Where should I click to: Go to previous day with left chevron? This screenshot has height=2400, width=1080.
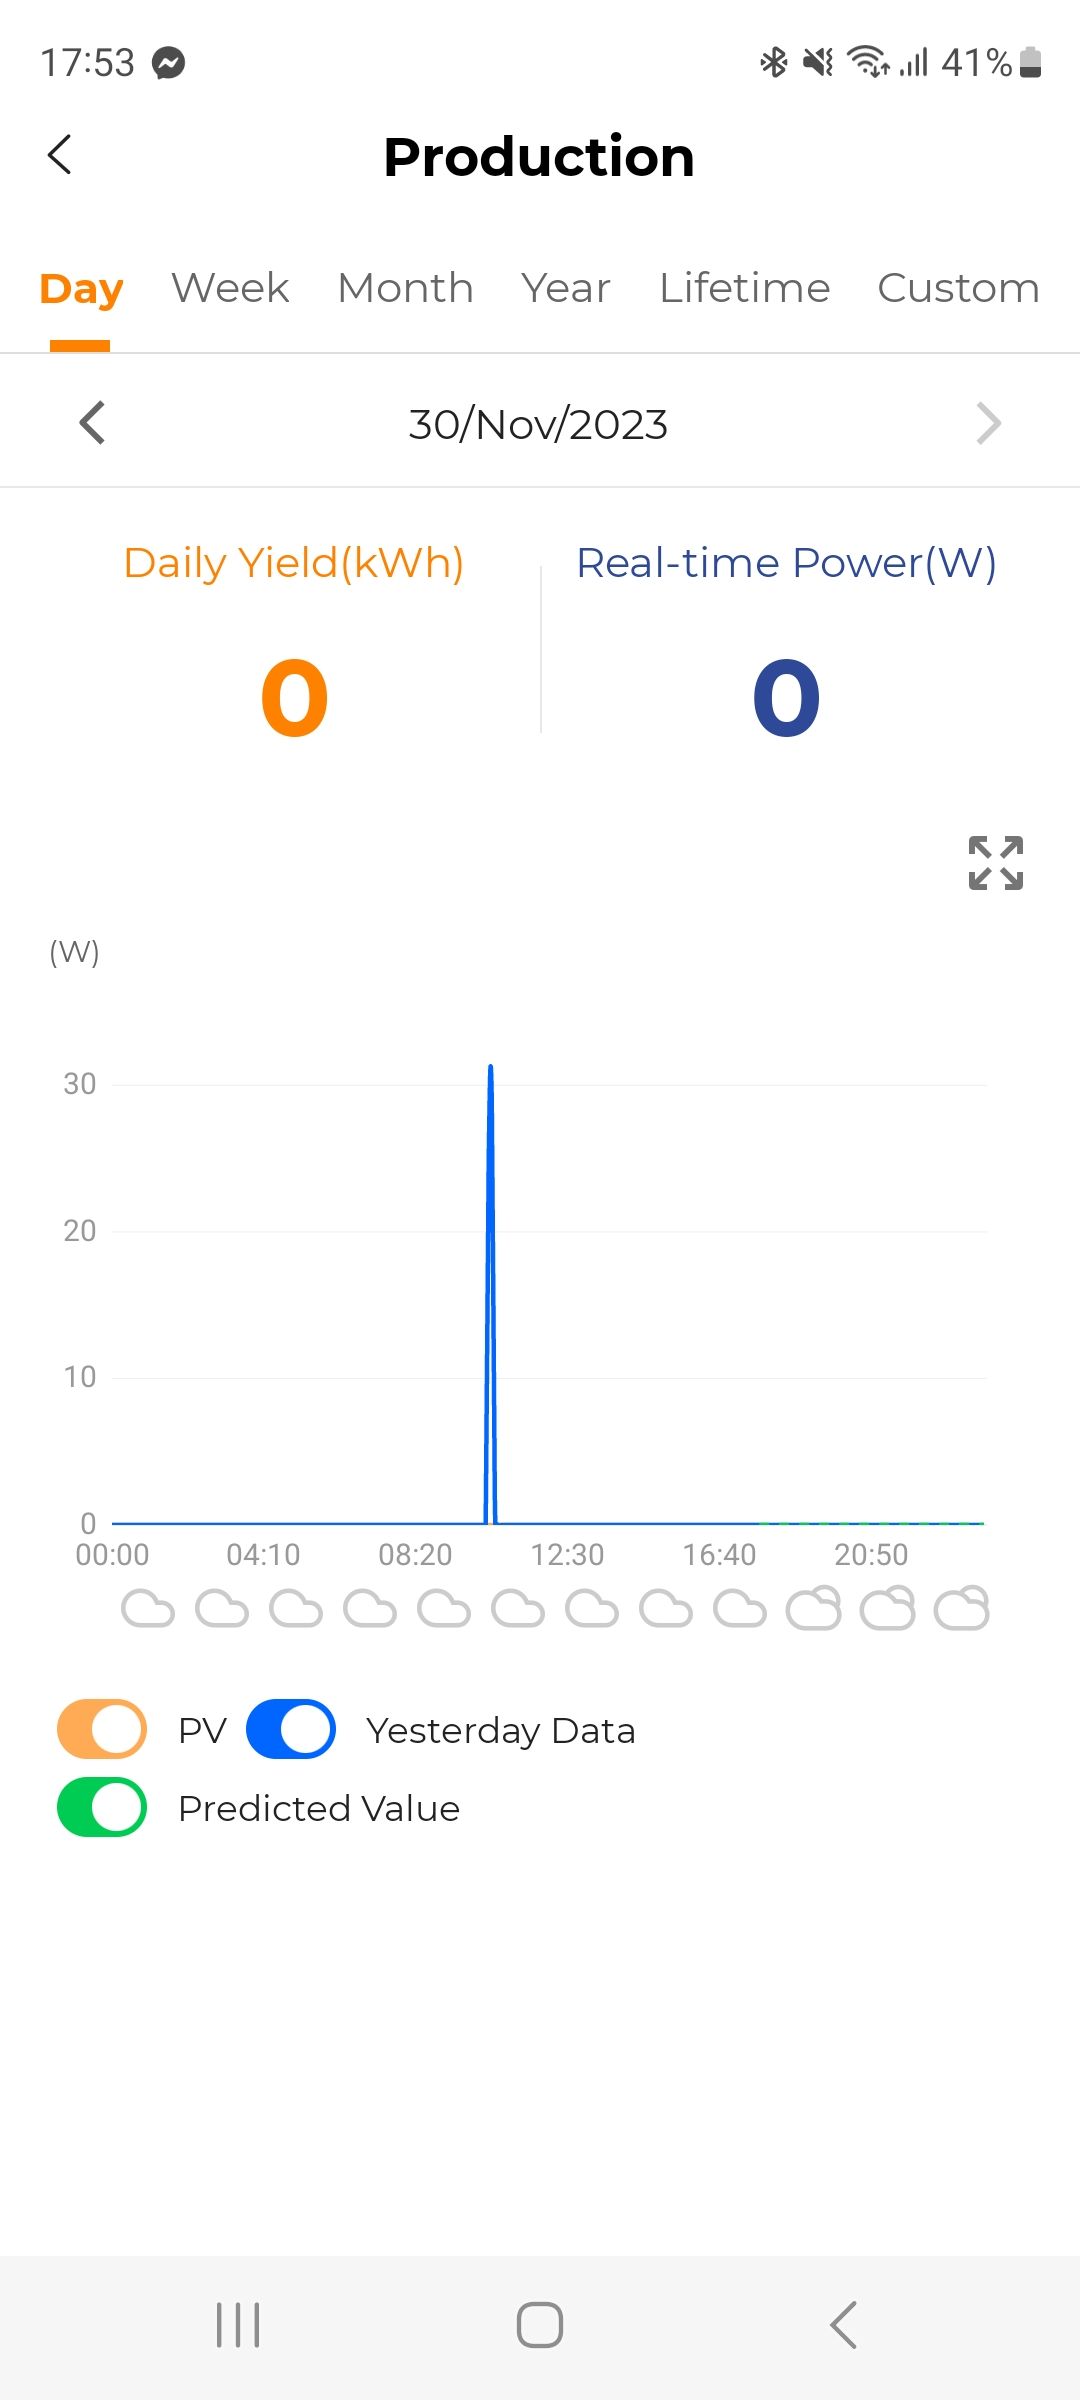point(92,423)
